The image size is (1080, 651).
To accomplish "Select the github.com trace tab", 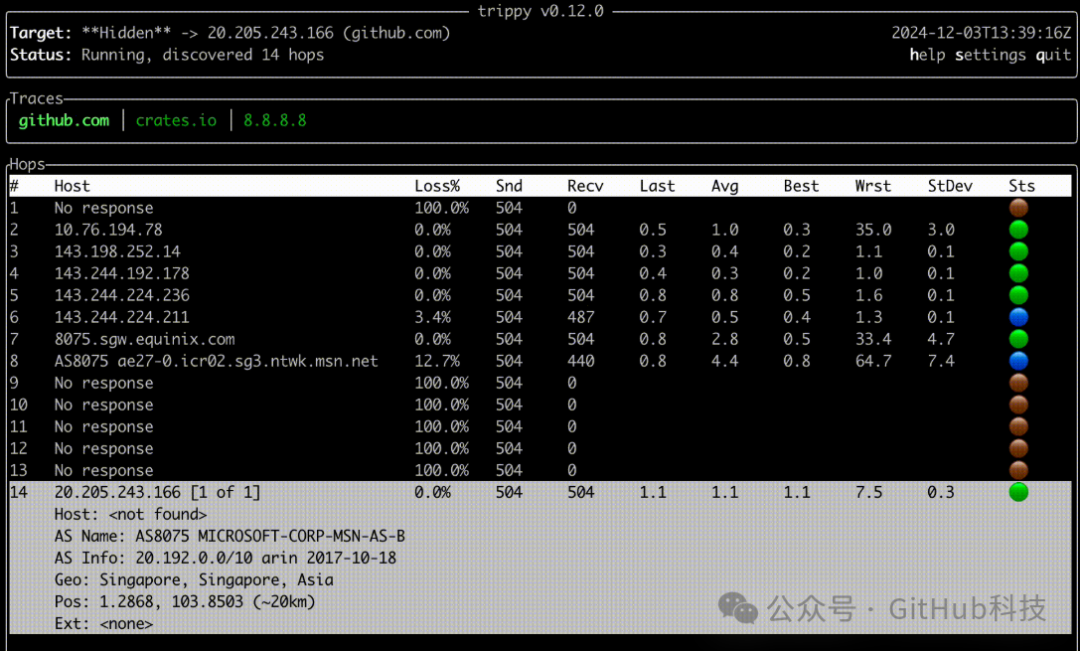I will click(x=64, y=121).
